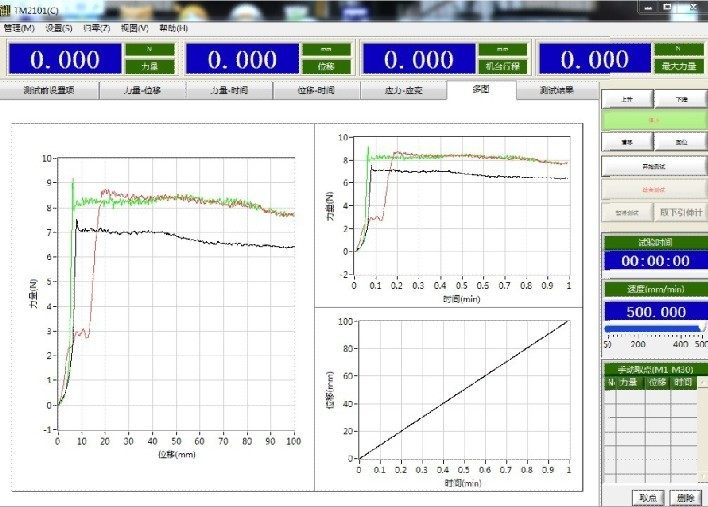Click the 取下引伸计 button
This screenshot has width=708, height=507.
[681, 212]
